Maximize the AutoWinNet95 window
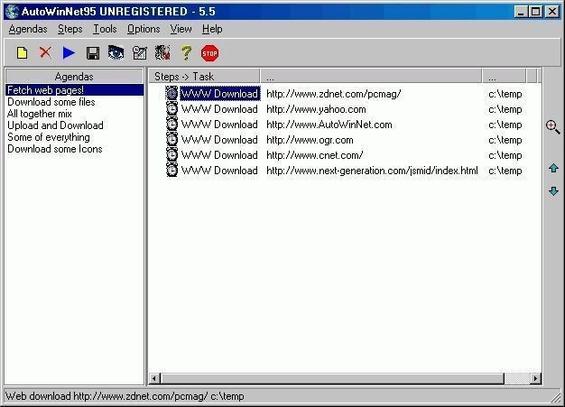565x407 pixels. coord(535,12)
